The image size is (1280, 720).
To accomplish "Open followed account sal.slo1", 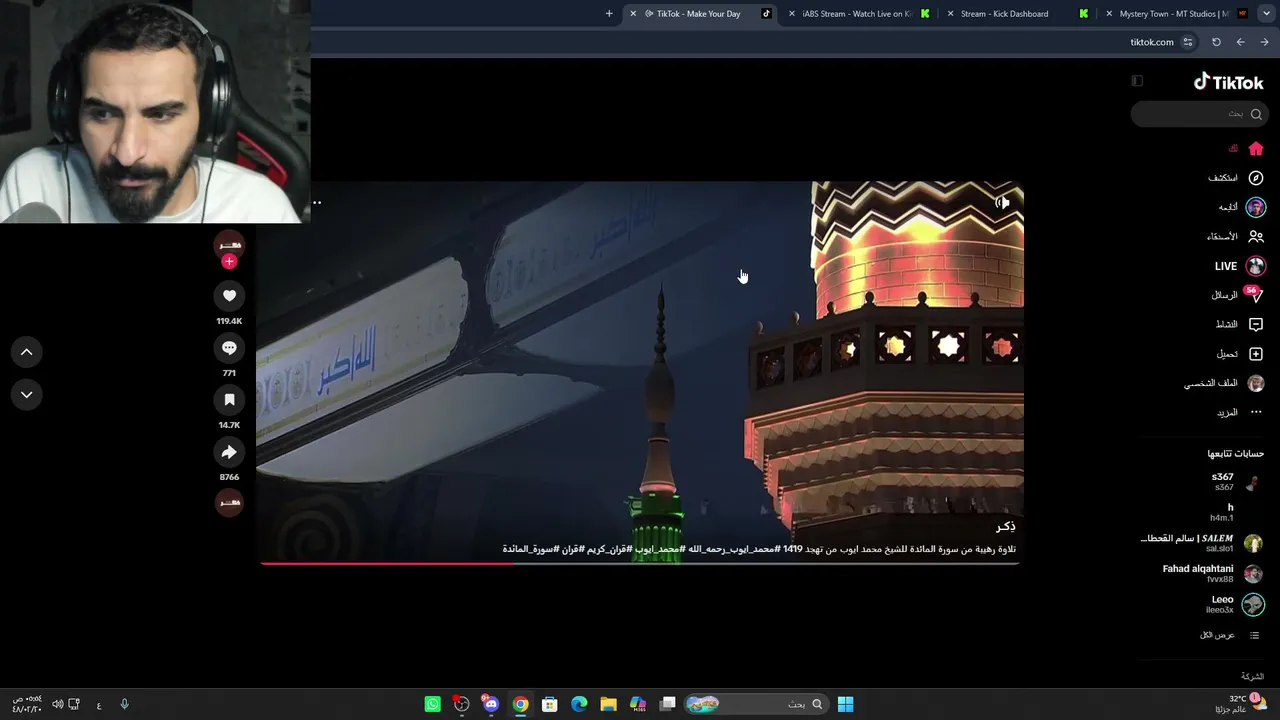I will (1202, 543).
